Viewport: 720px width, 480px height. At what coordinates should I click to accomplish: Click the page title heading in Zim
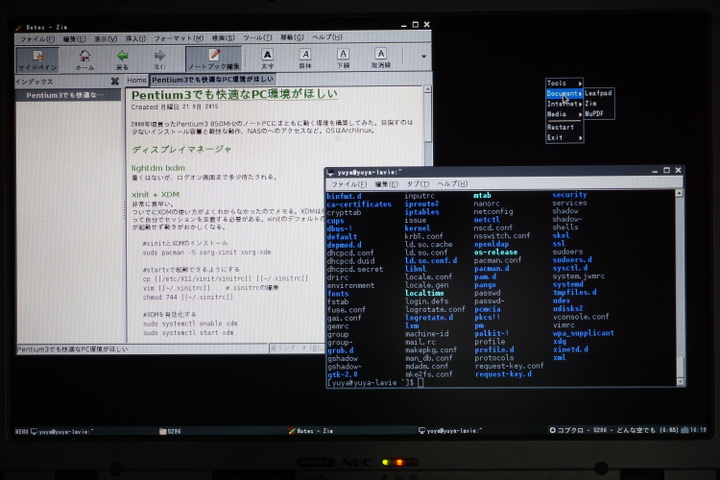click(x=234, y=95)
